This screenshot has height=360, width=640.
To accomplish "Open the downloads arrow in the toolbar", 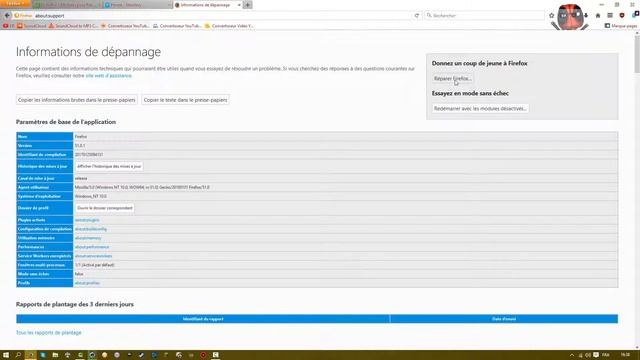I will point(586,16).
